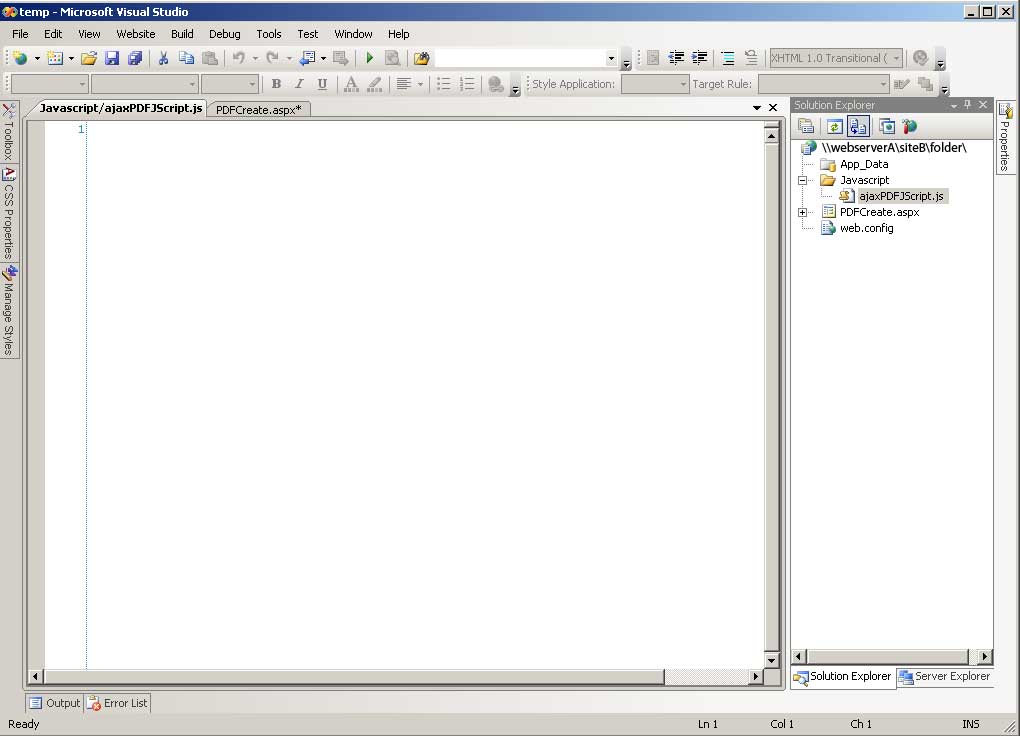The height and width of the screenshot is (736, 1020).
Task: Save the current file with the floppy icon
Action: click(112, 59)
